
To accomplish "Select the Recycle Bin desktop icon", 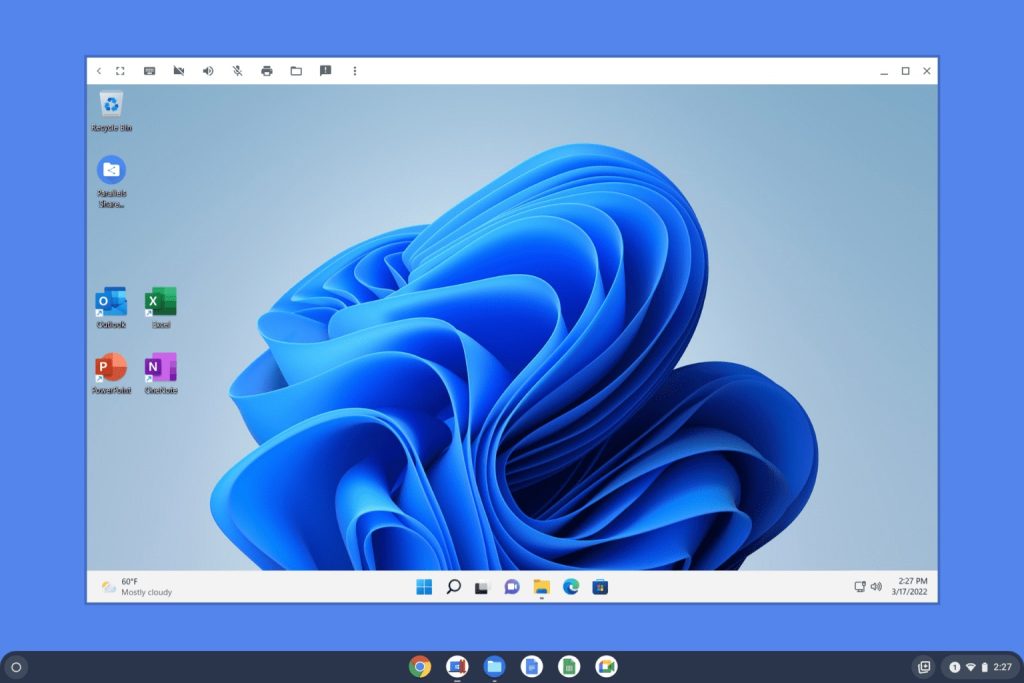I will point(111,112).
